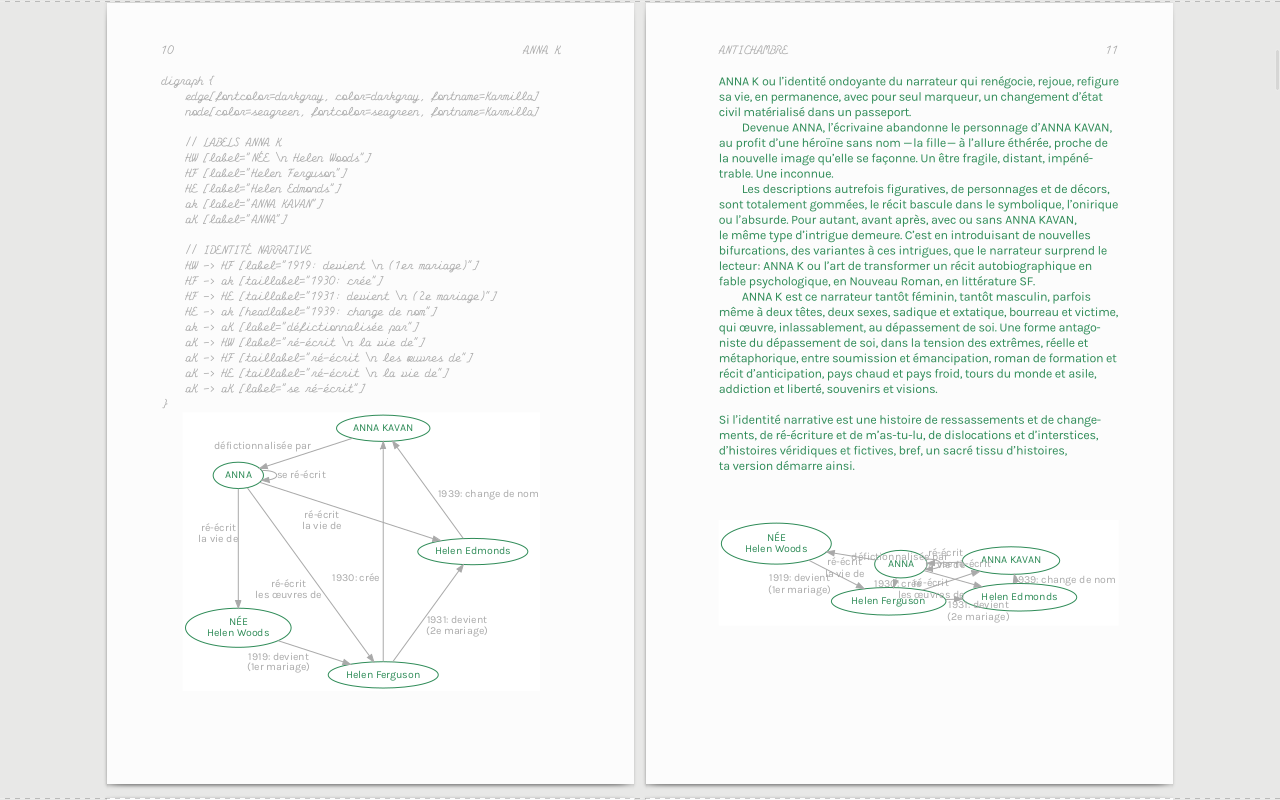Click the Helen Edmonds node on page 10
The height and width of the screenshot is (800, 1280).
472,551
